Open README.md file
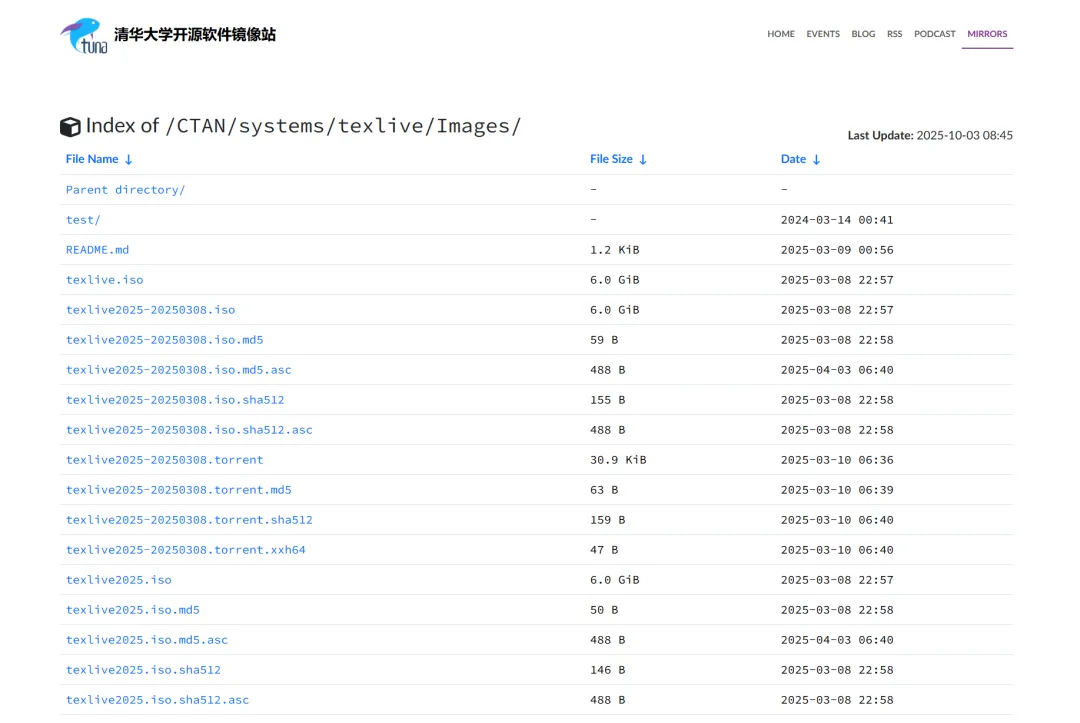1080x723 pixels. (x=97, y=250)
